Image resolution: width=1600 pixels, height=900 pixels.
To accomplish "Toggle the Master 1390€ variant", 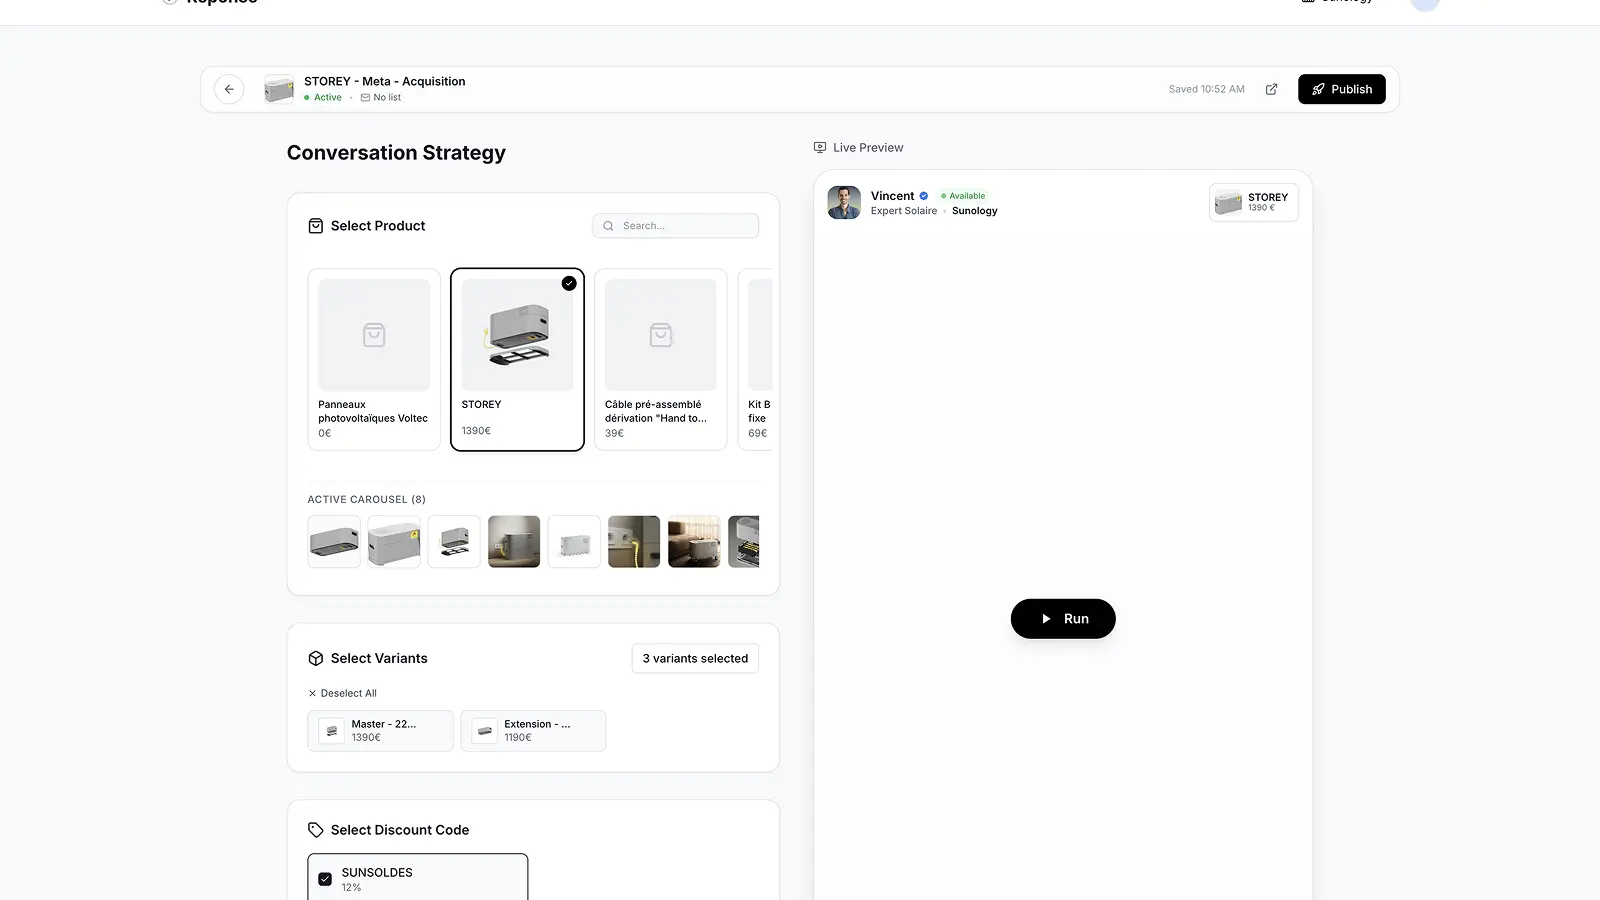I will point(381,731).
